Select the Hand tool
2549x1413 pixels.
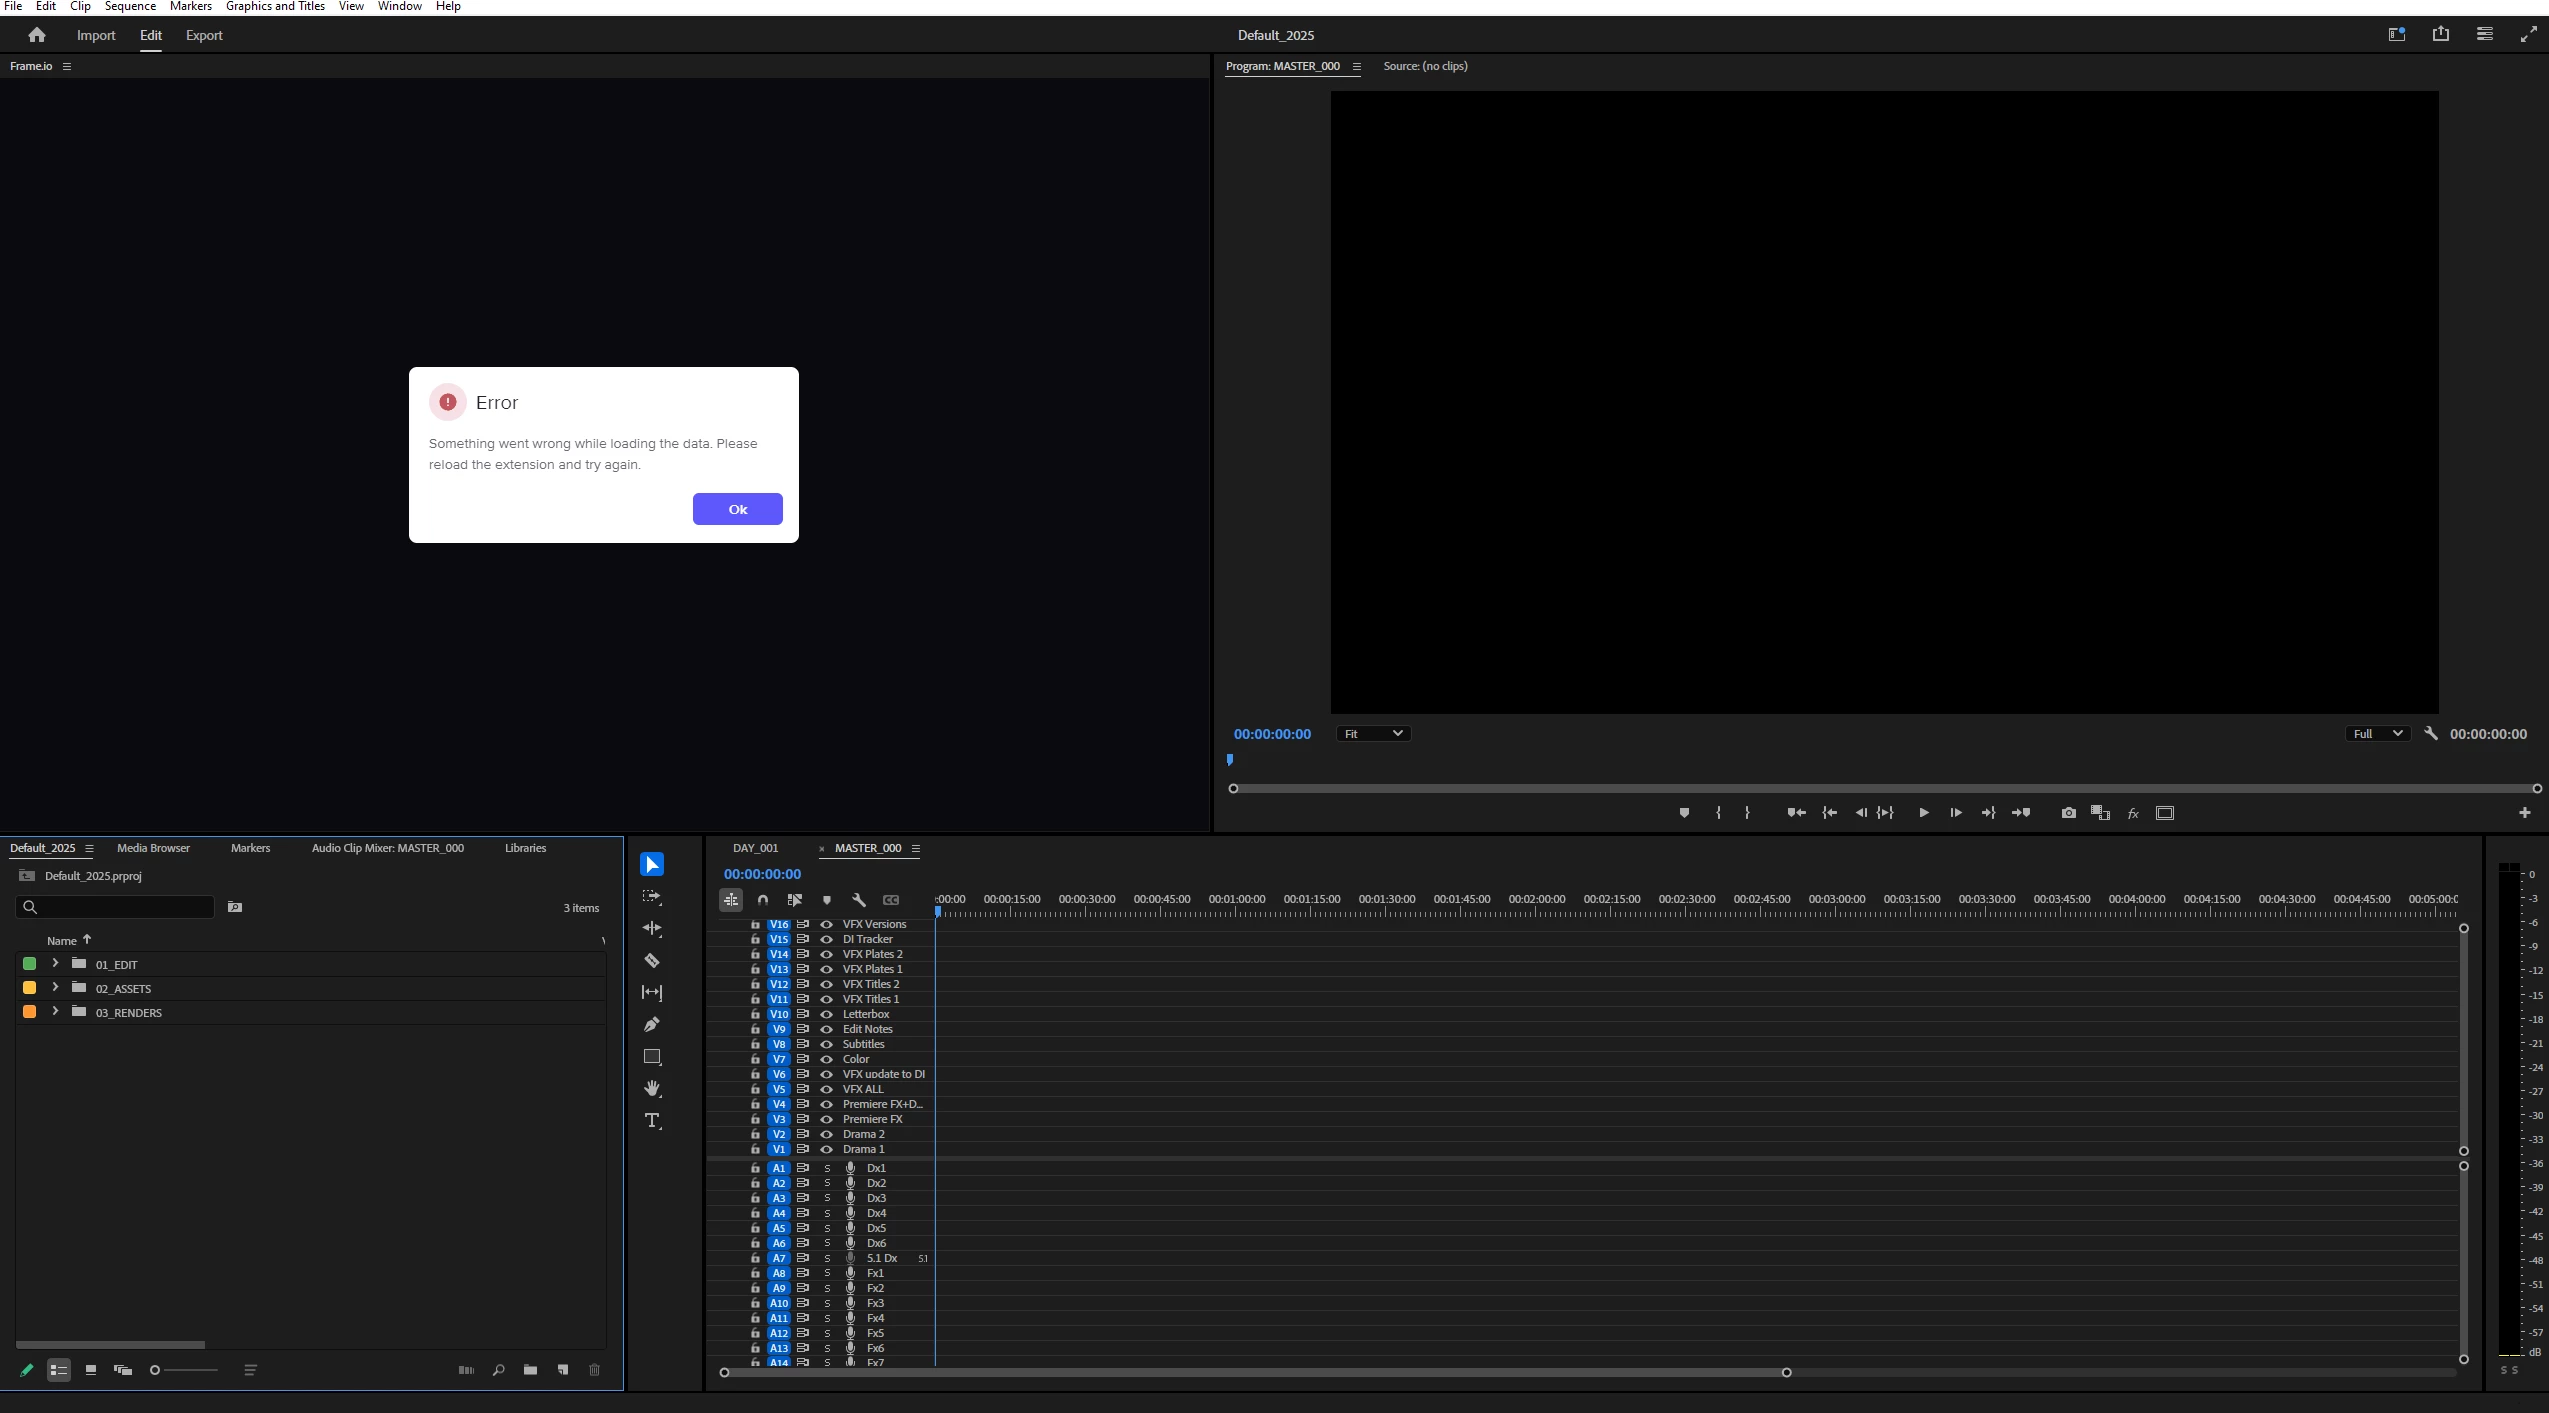(x=652, y=1088)
